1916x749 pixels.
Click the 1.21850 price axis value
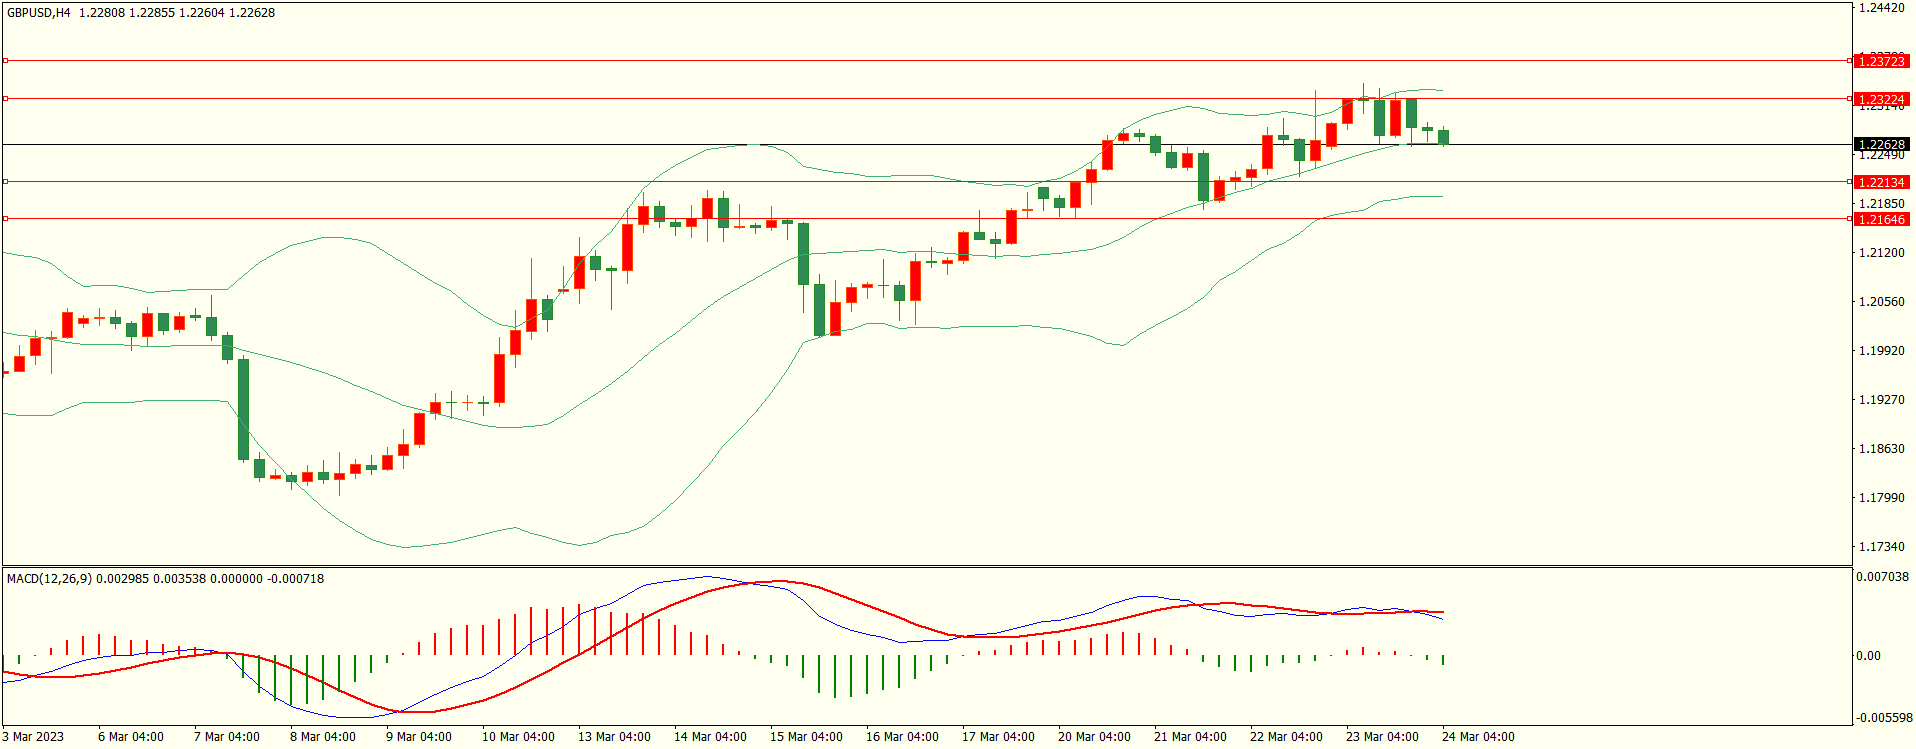1881,204
